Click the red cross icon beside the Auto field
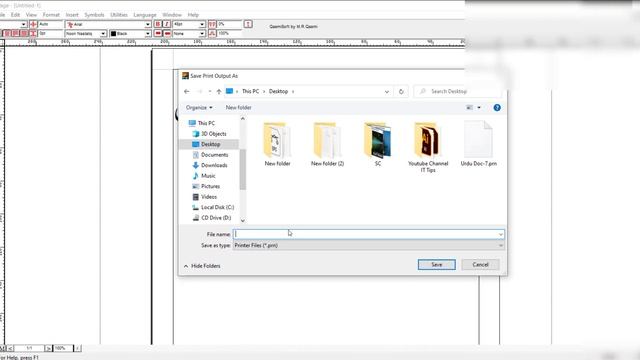 point(33,24)
